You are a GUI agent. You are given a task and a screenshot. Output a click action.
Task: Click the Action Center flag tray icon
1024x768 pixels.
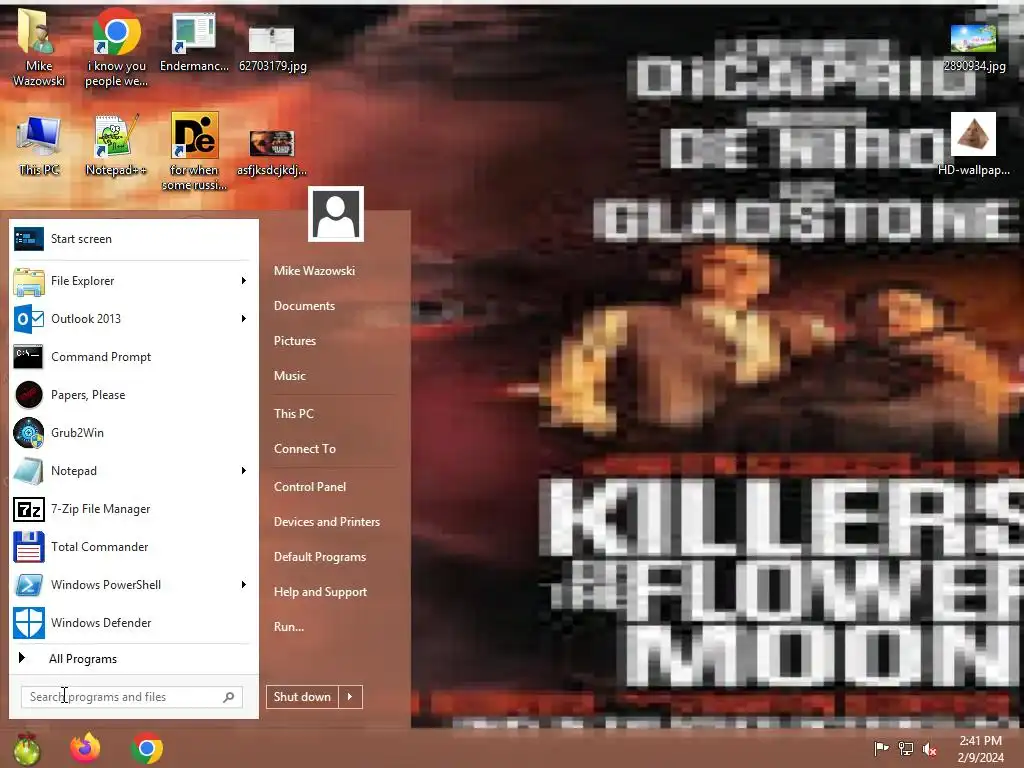click(x=881, y=748)
